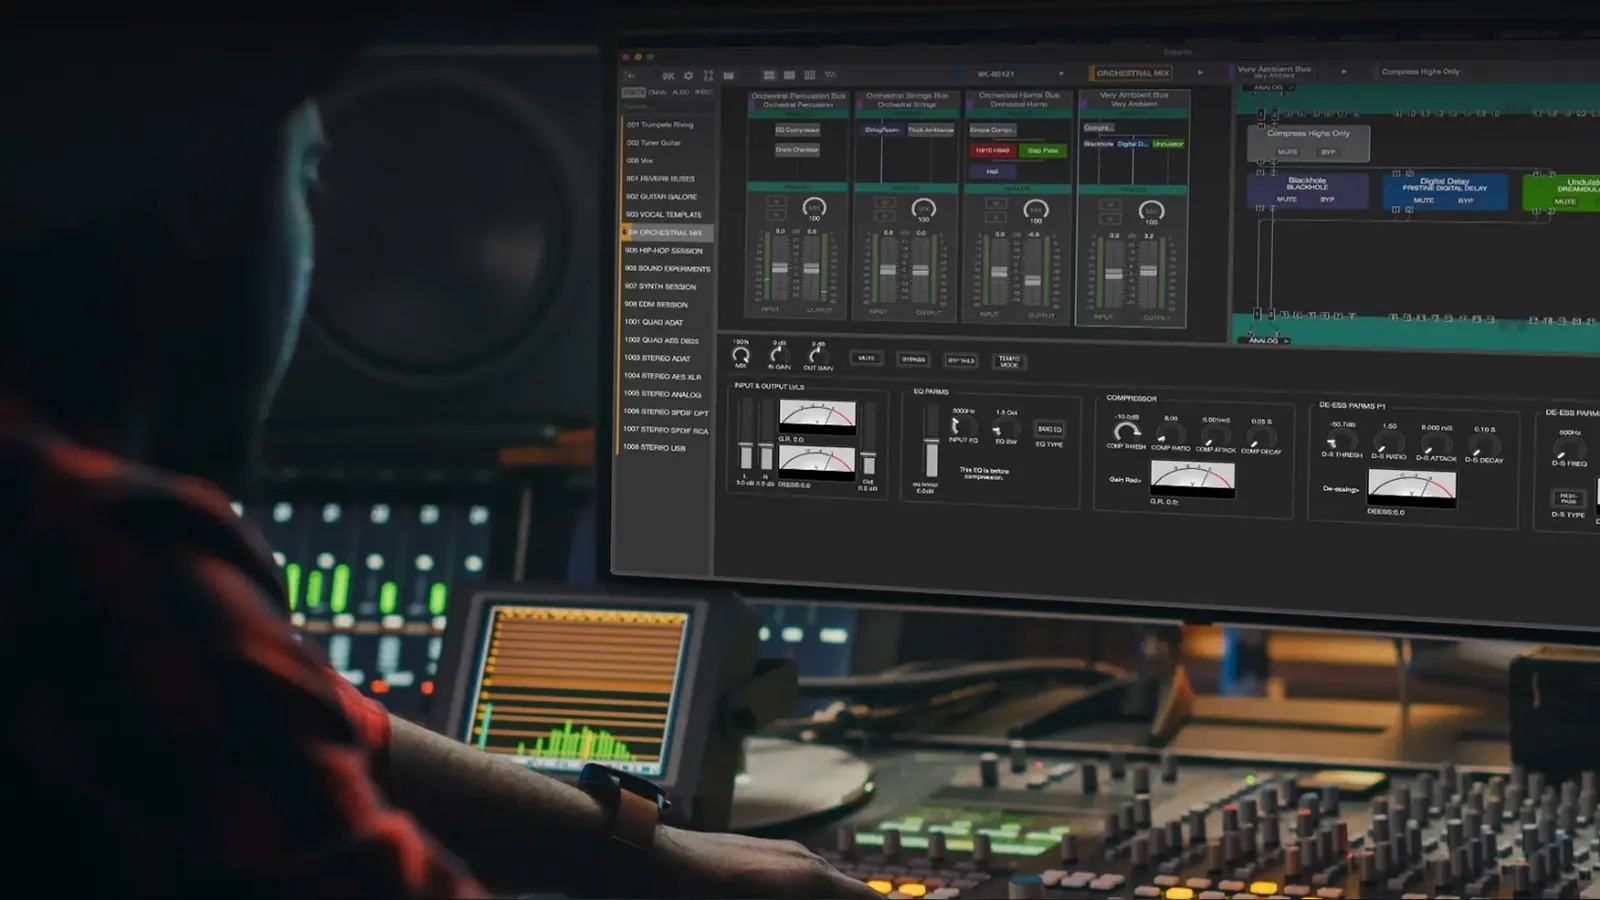This screenshot has height=900, width=1600.
Task: Select ORCHESTRAL MIX session name field
Action: [x=1132, y=73]
